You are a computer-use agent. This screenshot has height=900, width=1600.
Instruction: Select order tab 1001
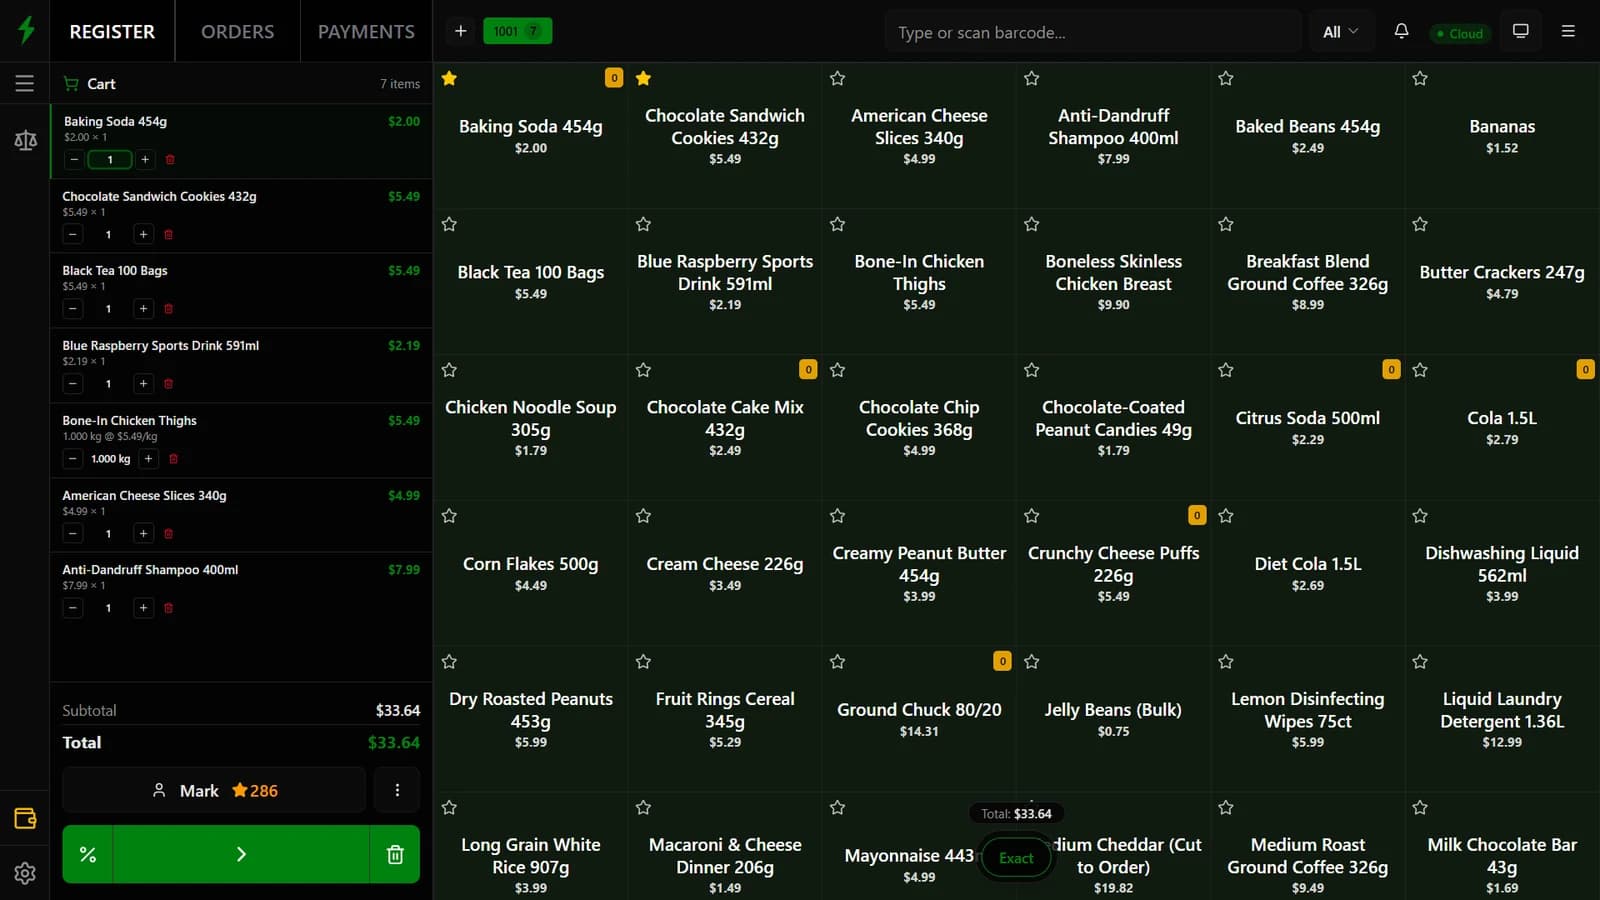(x=517, y=31)
